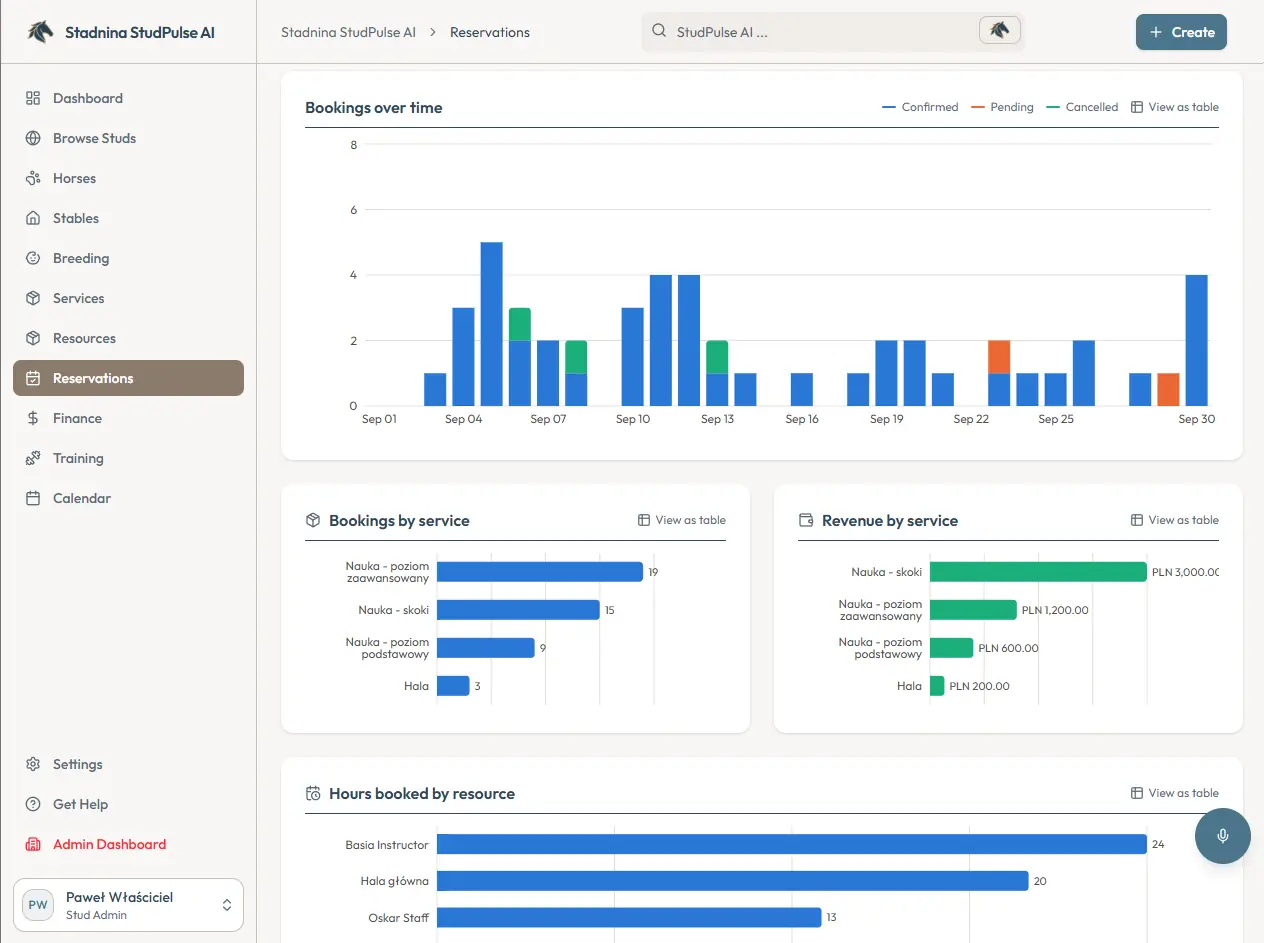Click the dumbbell icon beside Training
The width and height of the screenshot is (1264, 943).
click(33, 458)
